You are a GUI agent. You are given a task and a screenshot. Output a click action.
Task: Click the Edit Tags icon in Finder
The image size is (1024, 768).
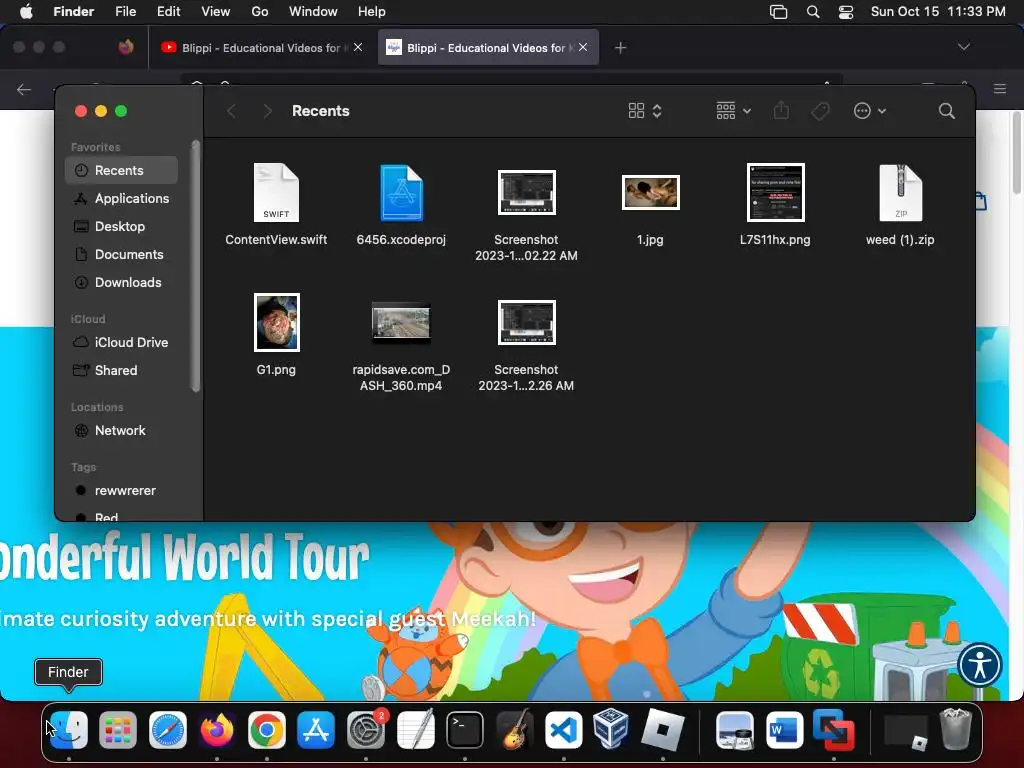[x=820, y=111]
